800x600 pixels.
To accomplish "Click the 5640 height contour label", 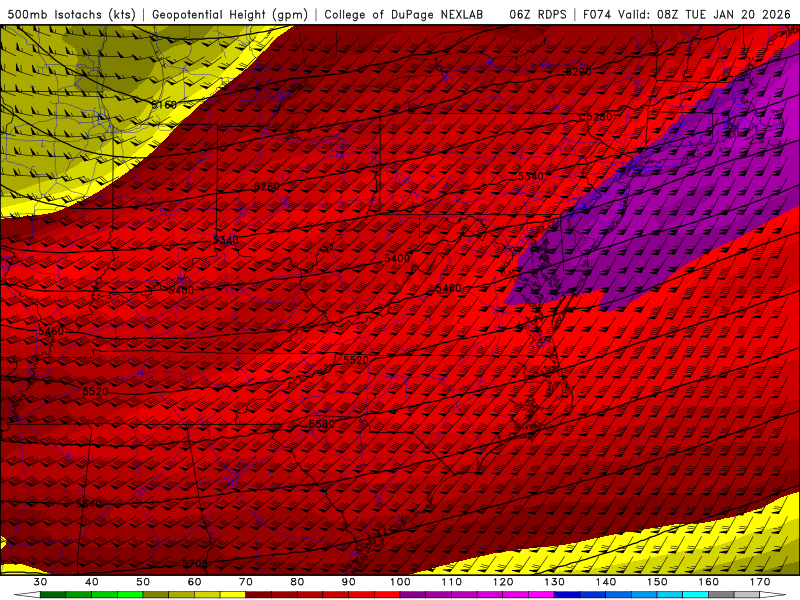I will pyautogui.click(x=89, y=504).
